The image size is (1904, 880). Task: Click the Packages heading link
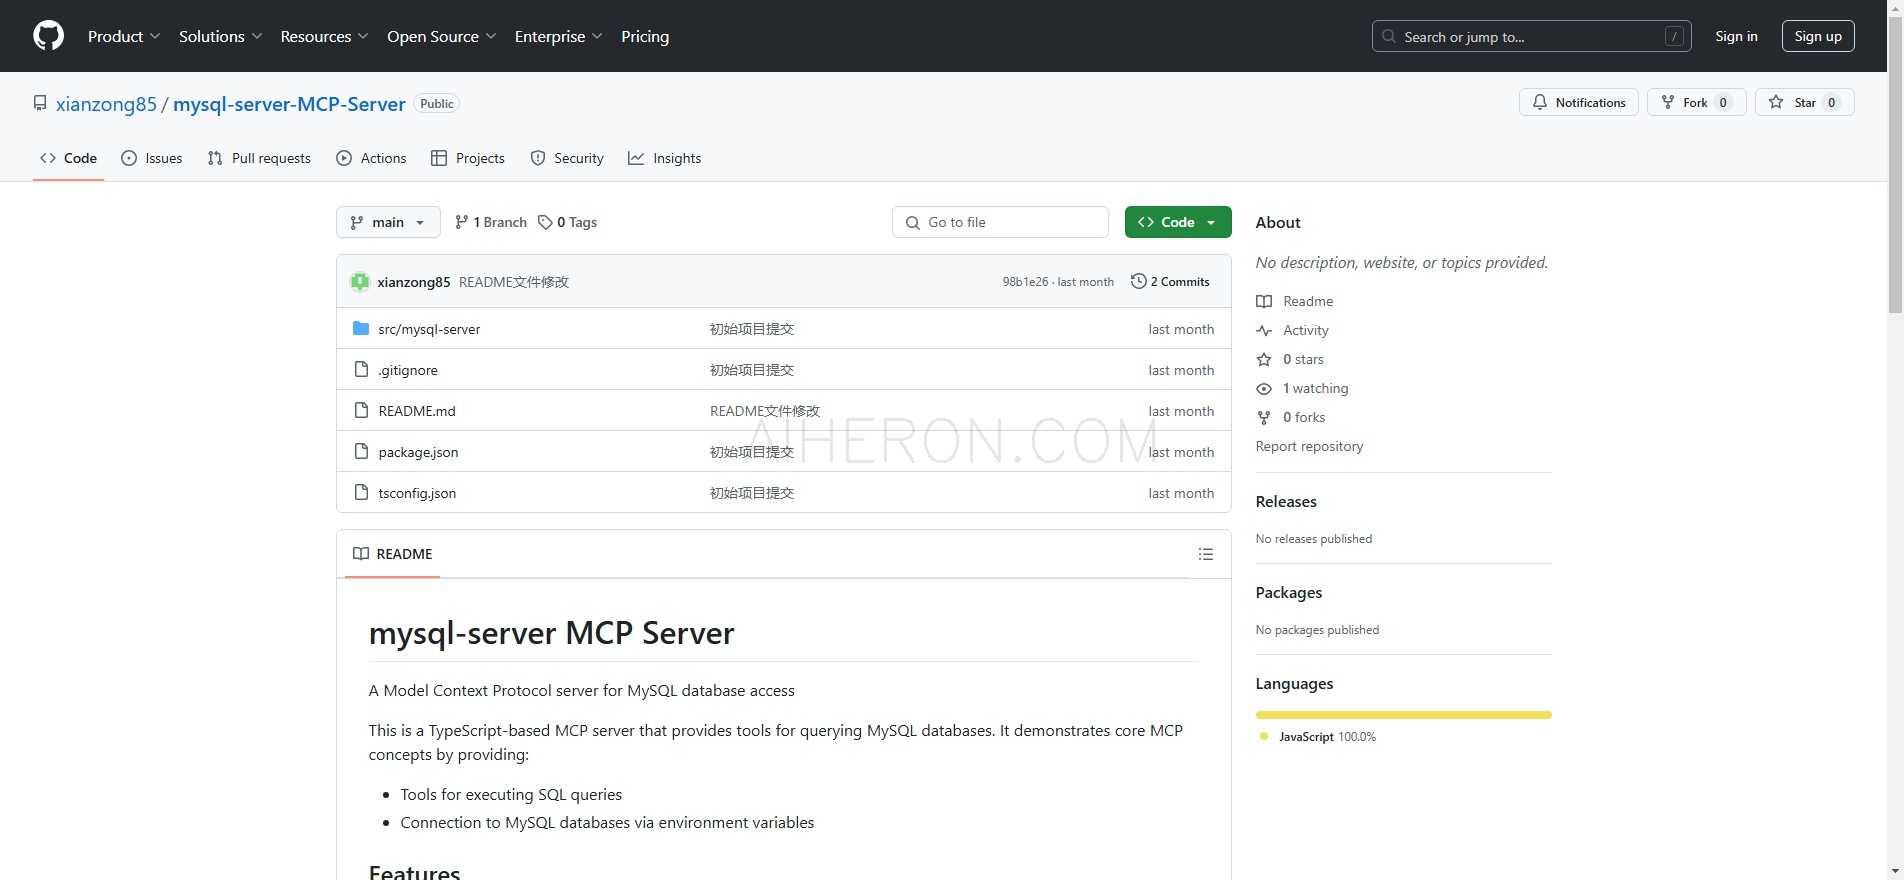coord(1289,592)
